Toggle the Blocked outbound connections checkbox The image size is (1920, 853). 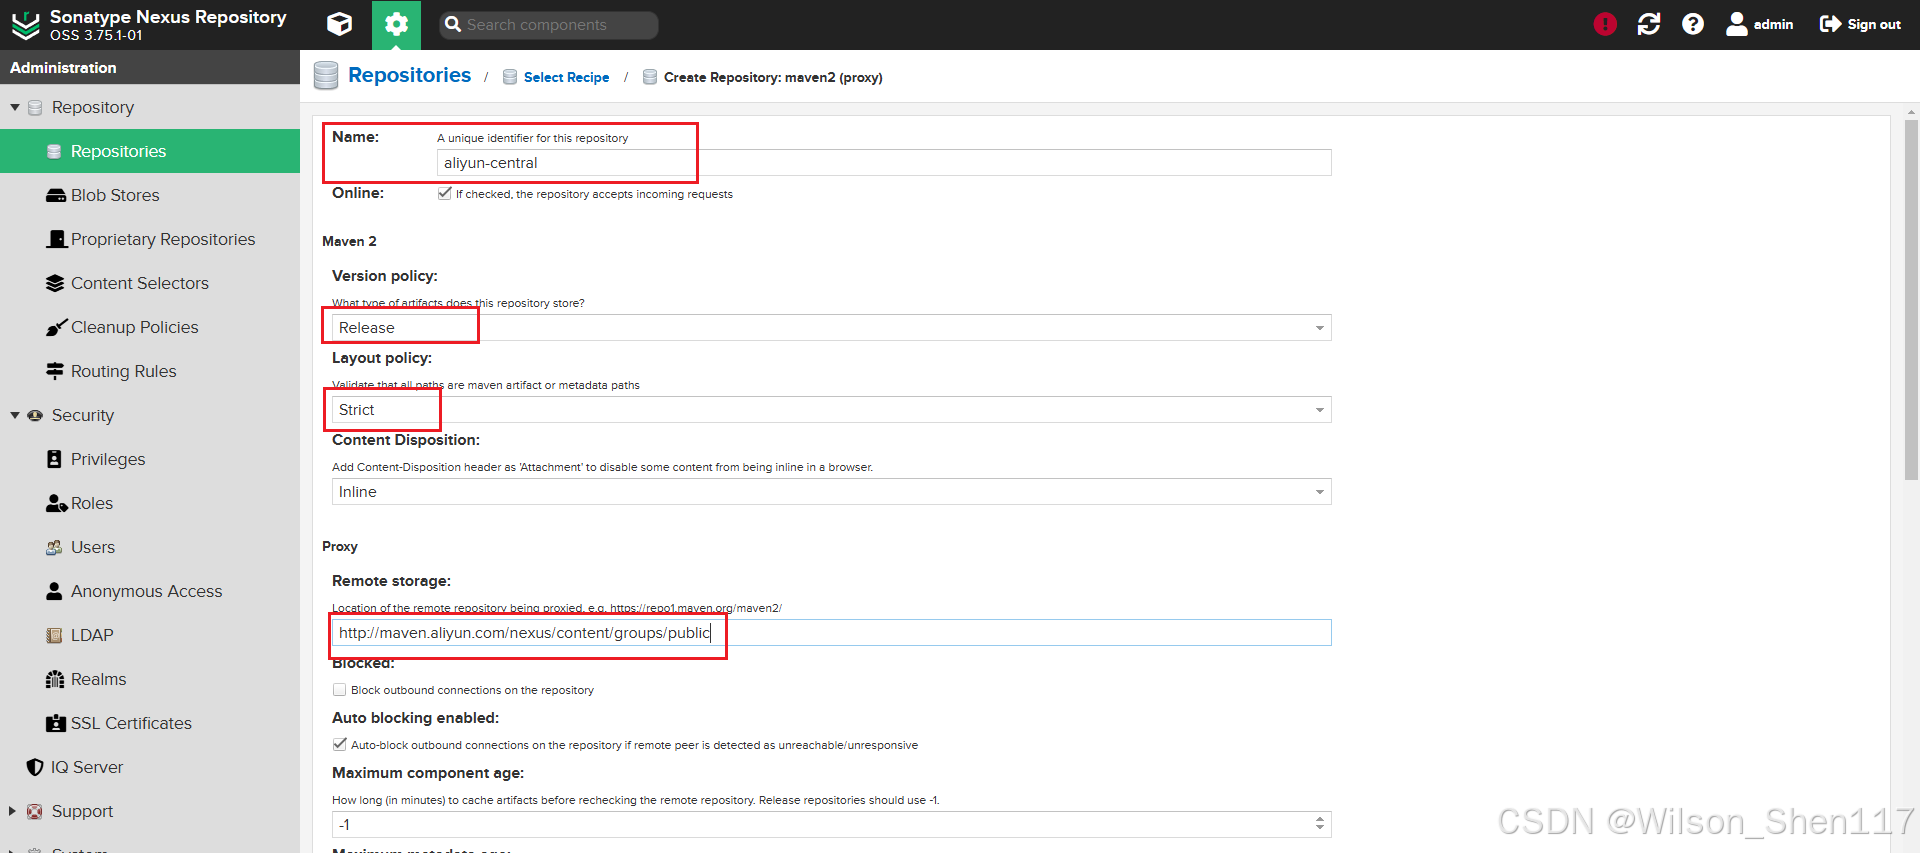(339, 690)
